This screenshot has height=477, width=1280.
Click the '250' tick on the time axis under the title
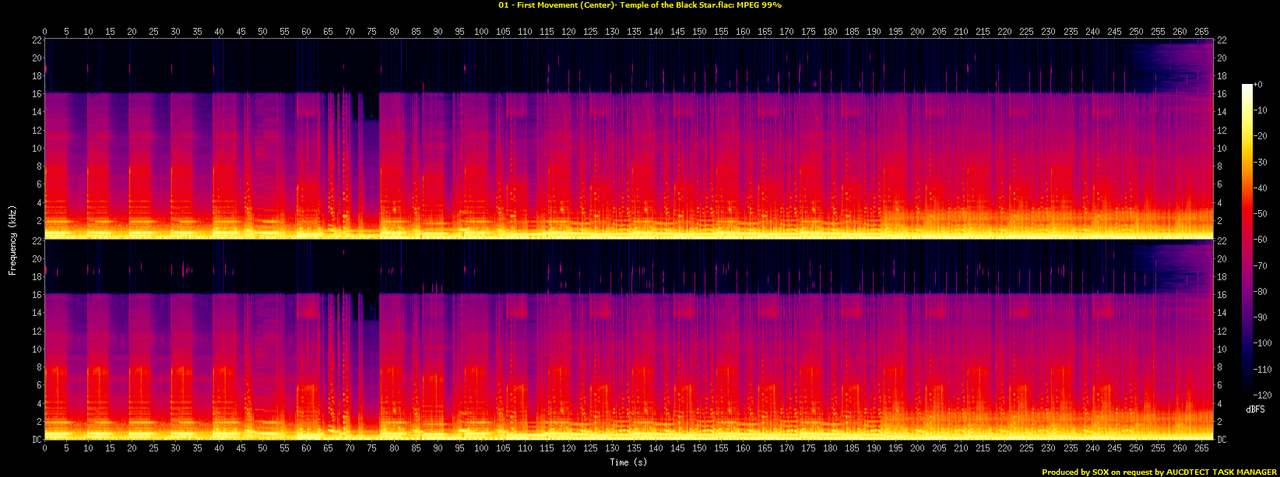coord(1134,31)
